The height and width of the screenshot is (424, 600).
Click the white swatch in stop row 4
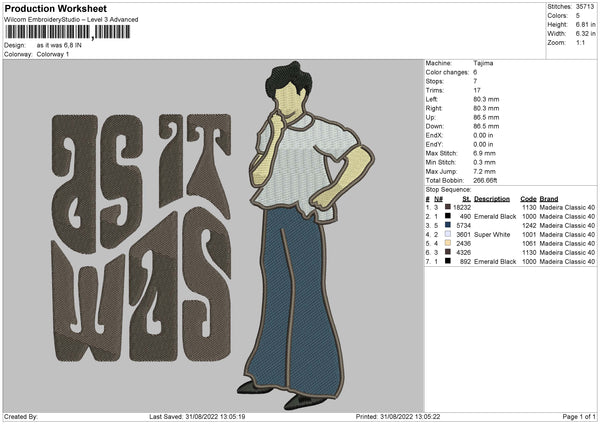coord(448,234)
